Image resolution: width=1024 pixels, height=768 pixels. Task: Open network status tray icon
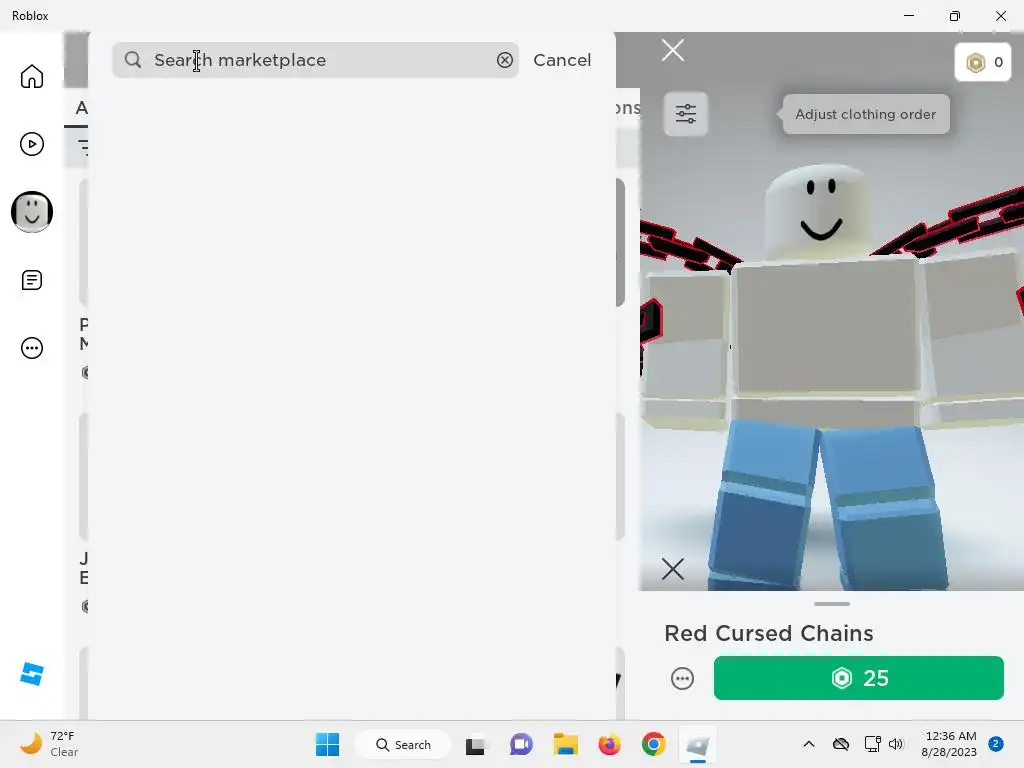872,744
